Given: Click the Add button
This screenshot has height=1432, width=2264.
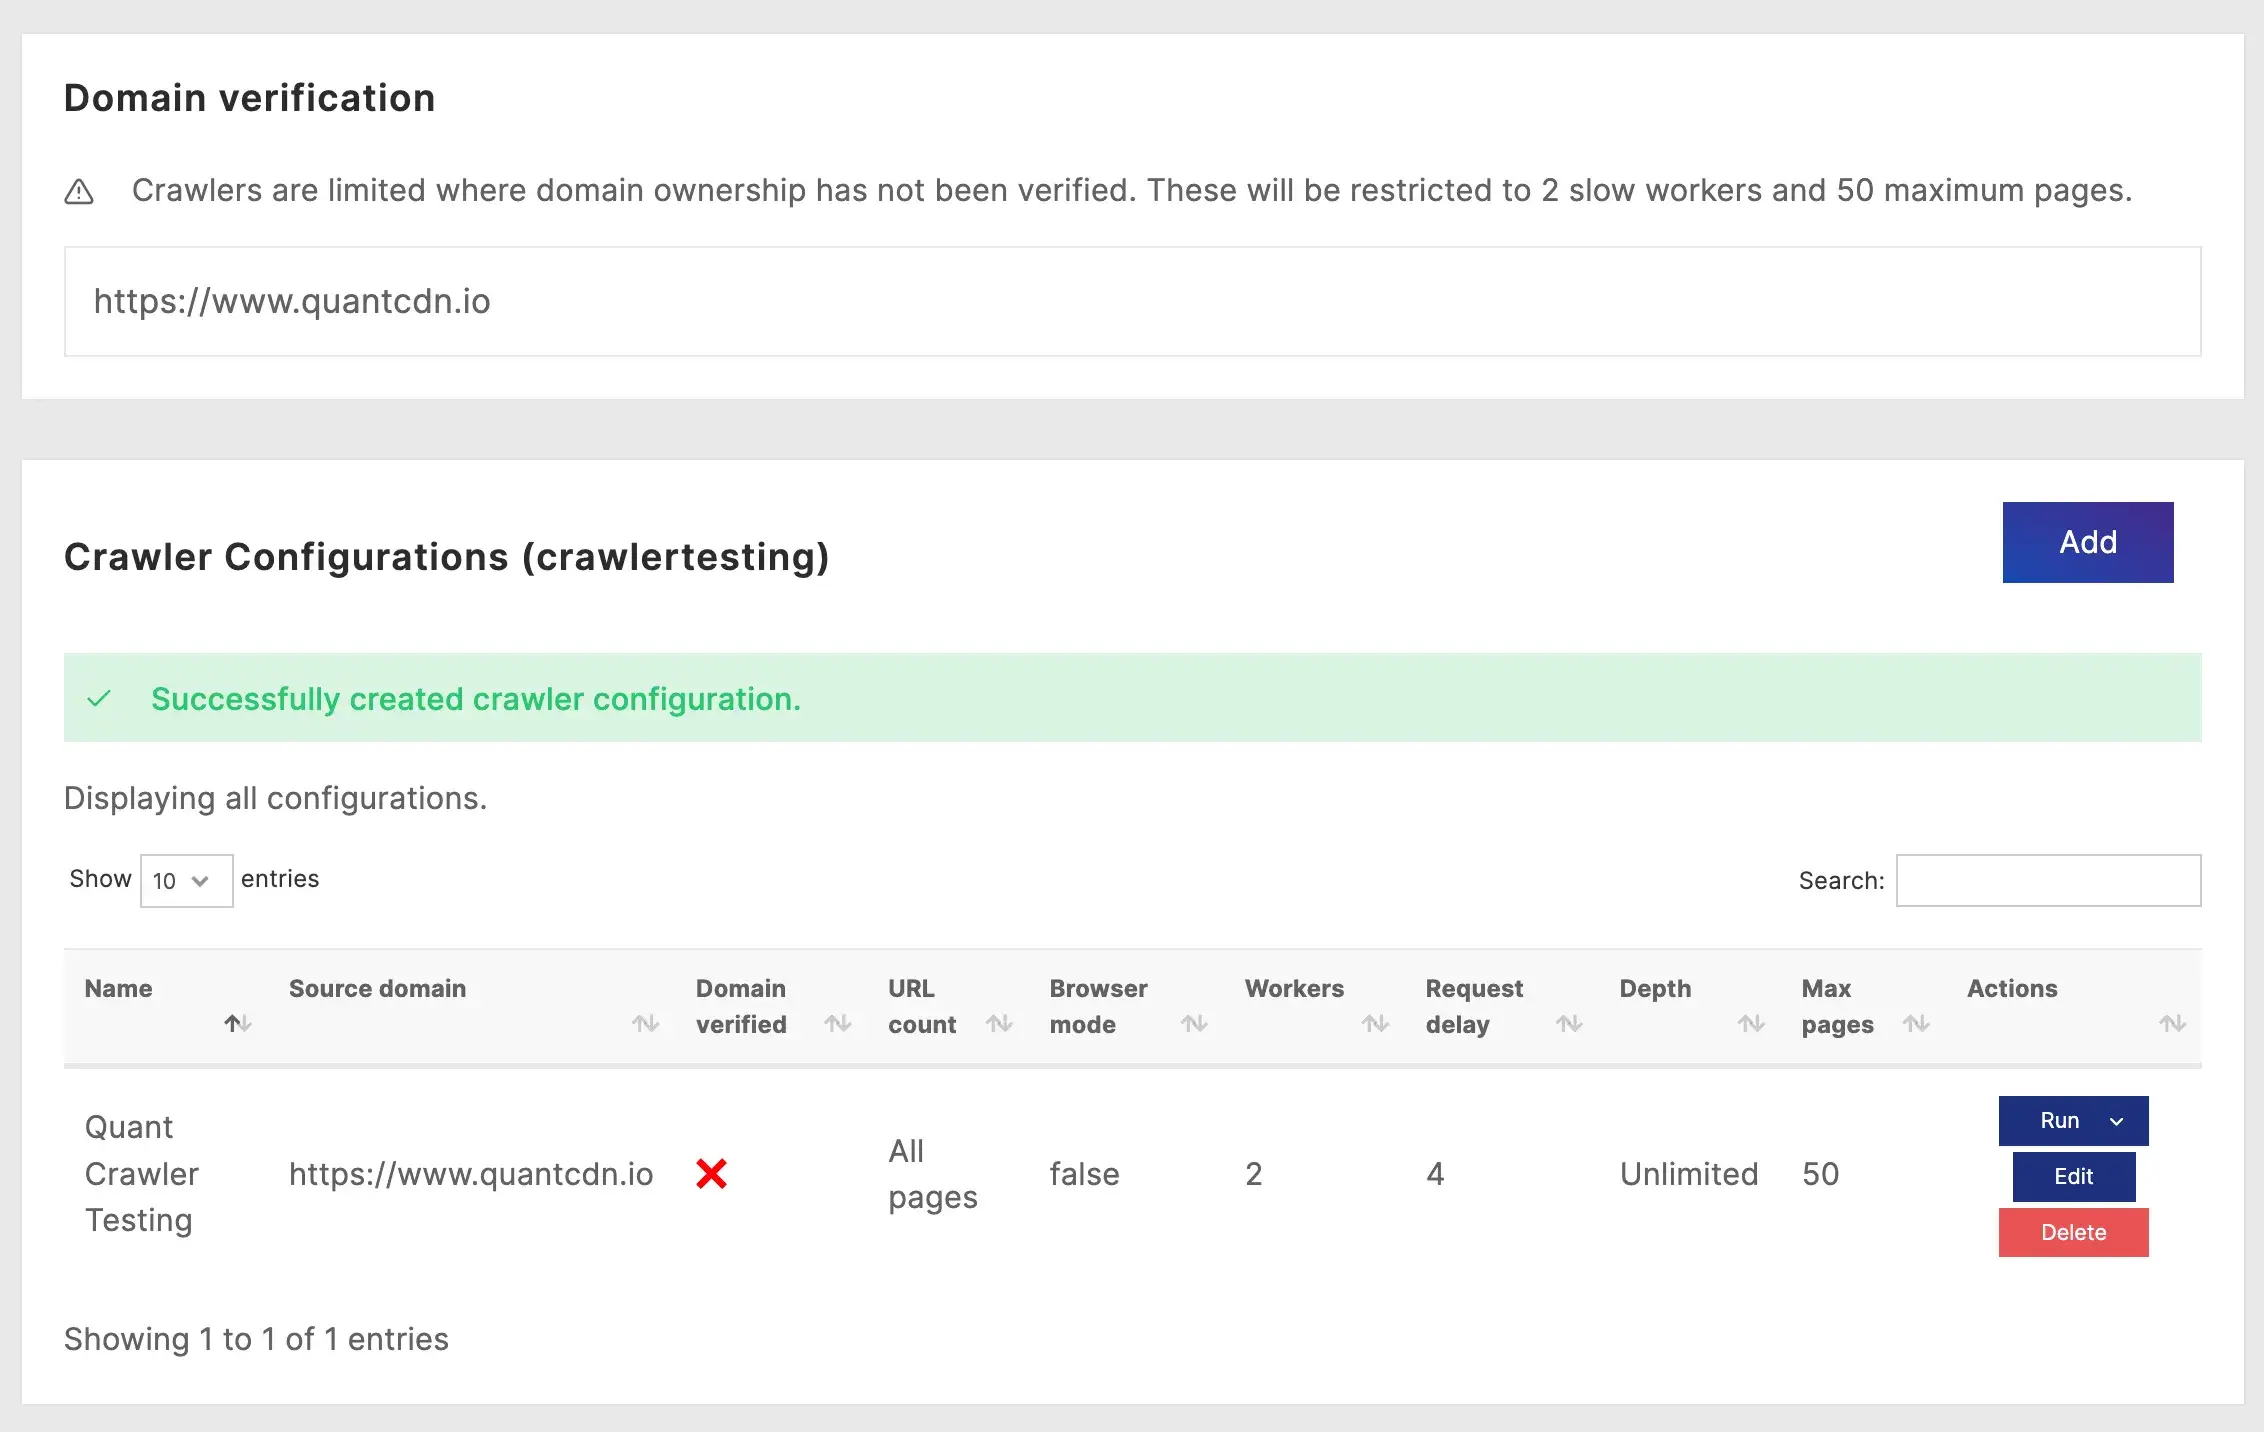Looking at the screenshot, I should 2087,542.
